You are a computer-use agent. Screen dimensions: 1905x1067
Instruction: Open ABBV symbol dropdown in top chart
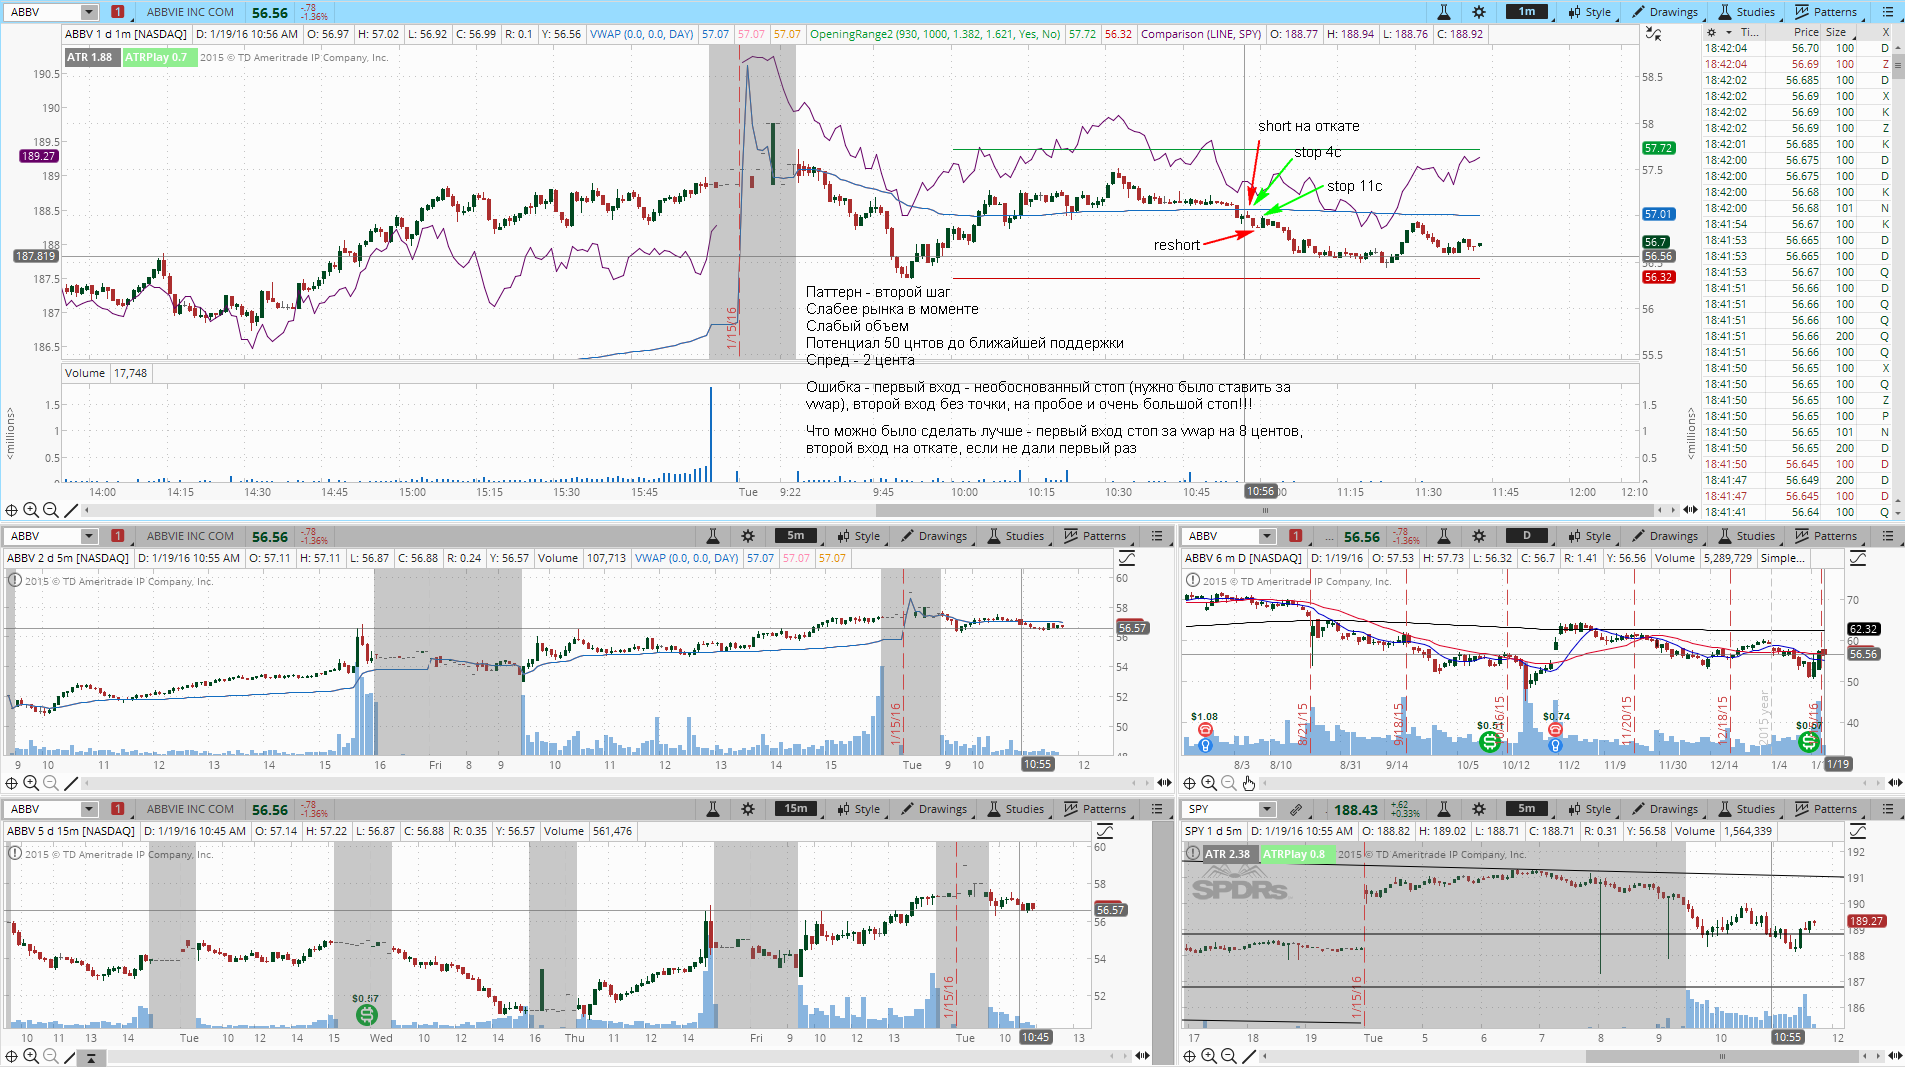point(89,12)
